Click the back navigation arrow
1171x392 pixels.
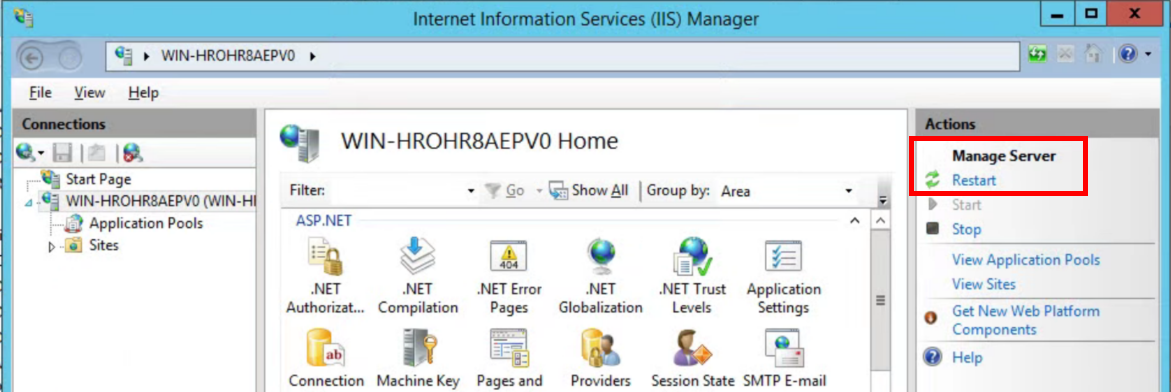pyautogui.click(x=31, y=57)
